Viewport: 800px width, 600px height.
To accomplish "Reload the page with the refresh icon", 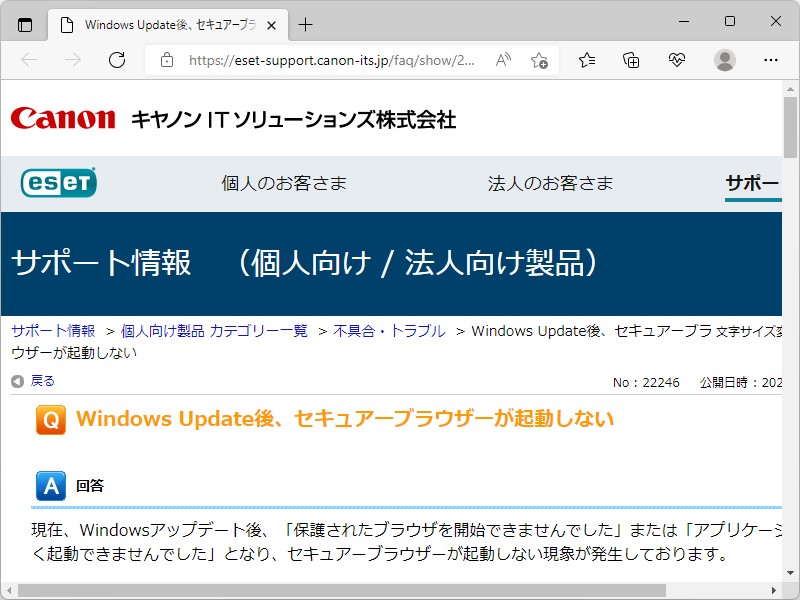I will [x=117, y=60].
